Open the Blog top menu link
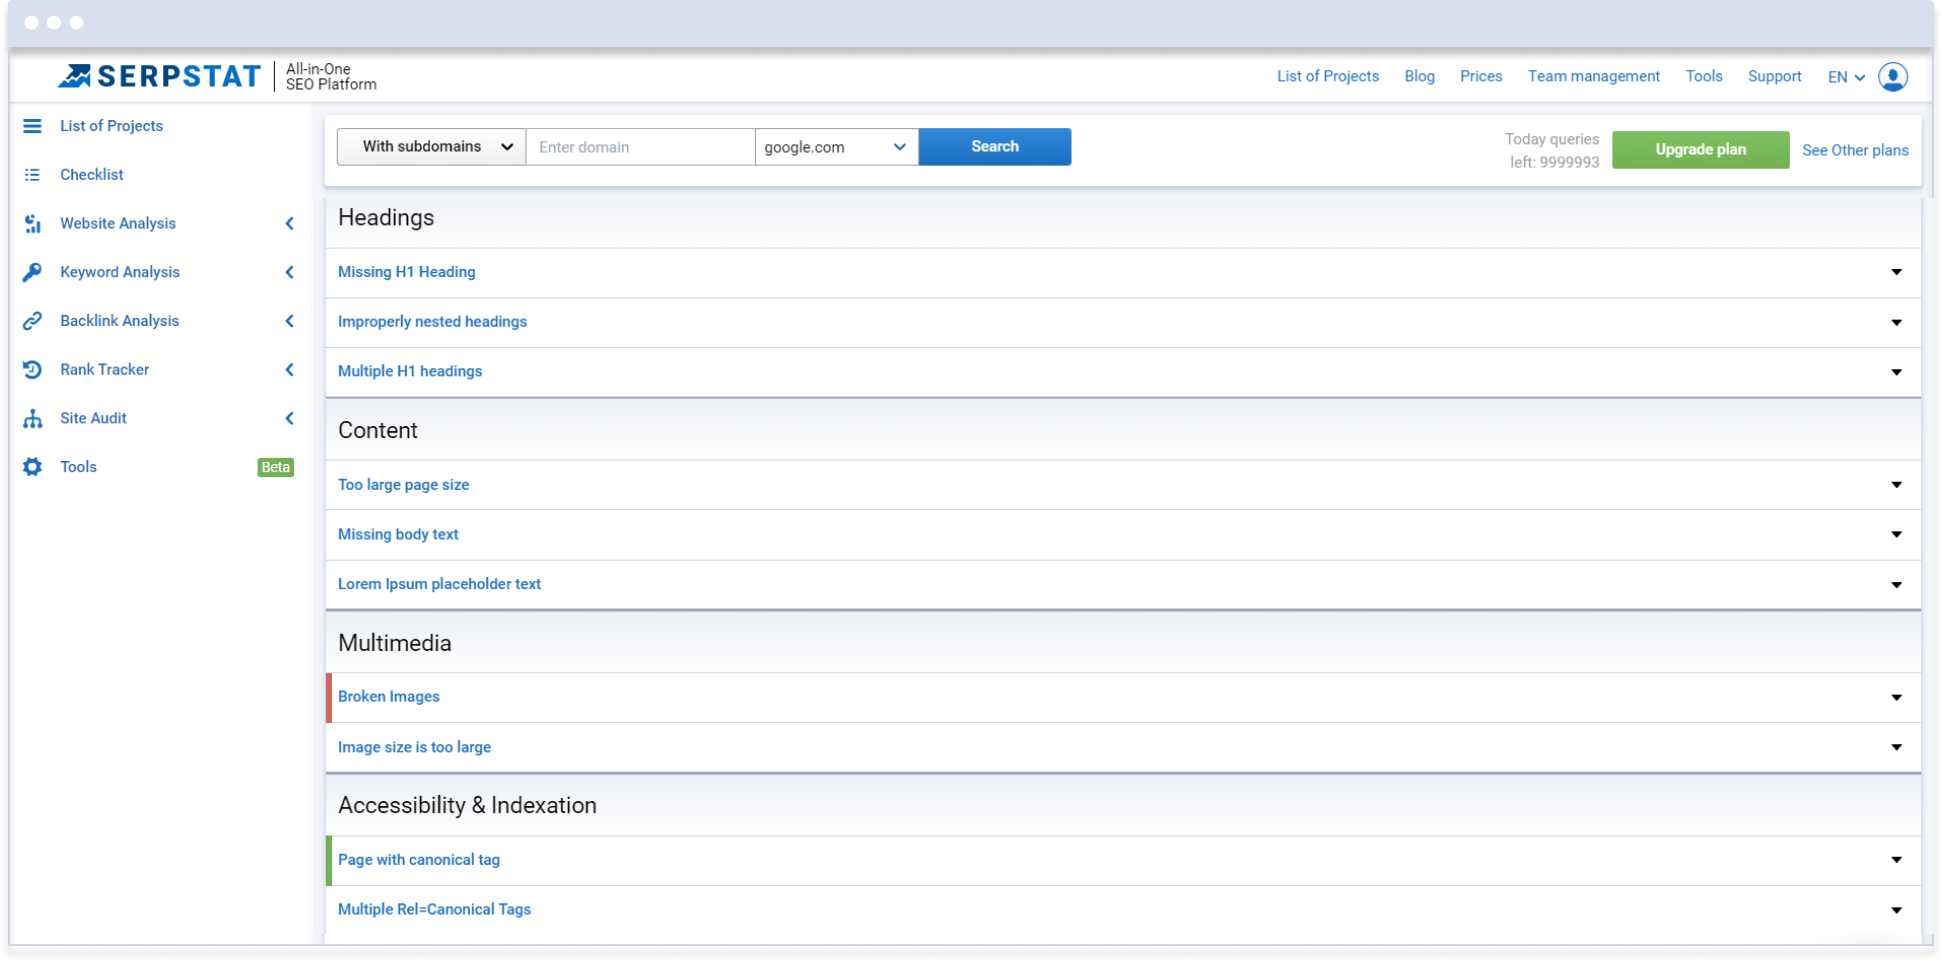This screenshot has width=1942, height=962. (x=1419, y=76)
